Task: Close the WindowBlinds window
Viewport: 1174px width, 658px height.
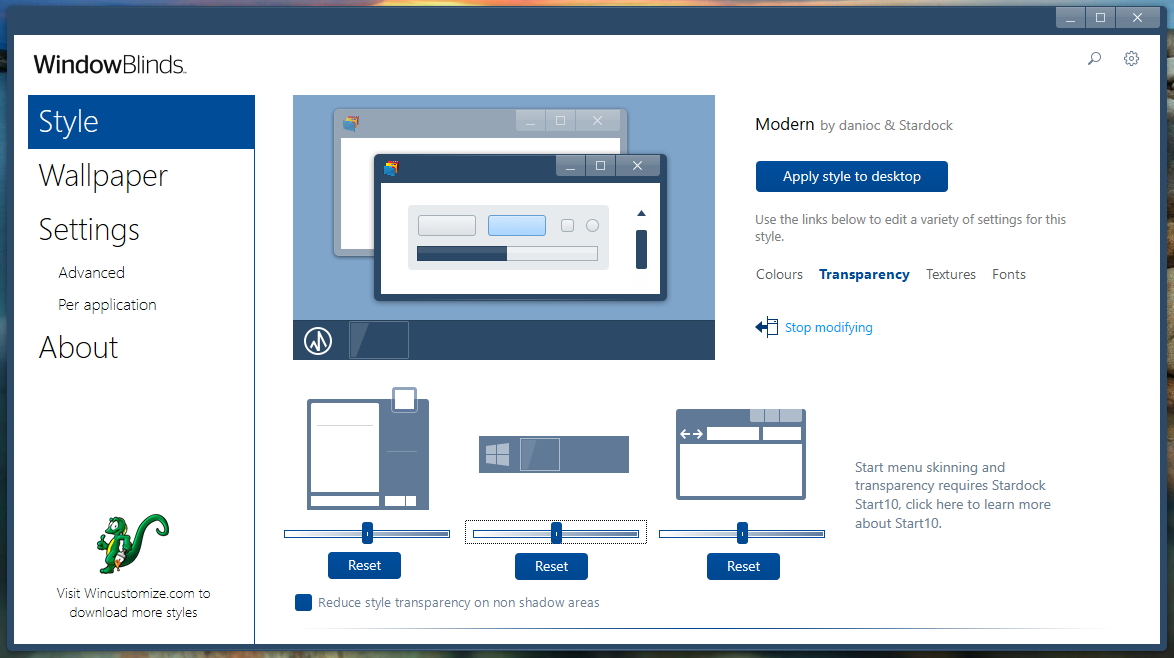Action: [1137, 18]
